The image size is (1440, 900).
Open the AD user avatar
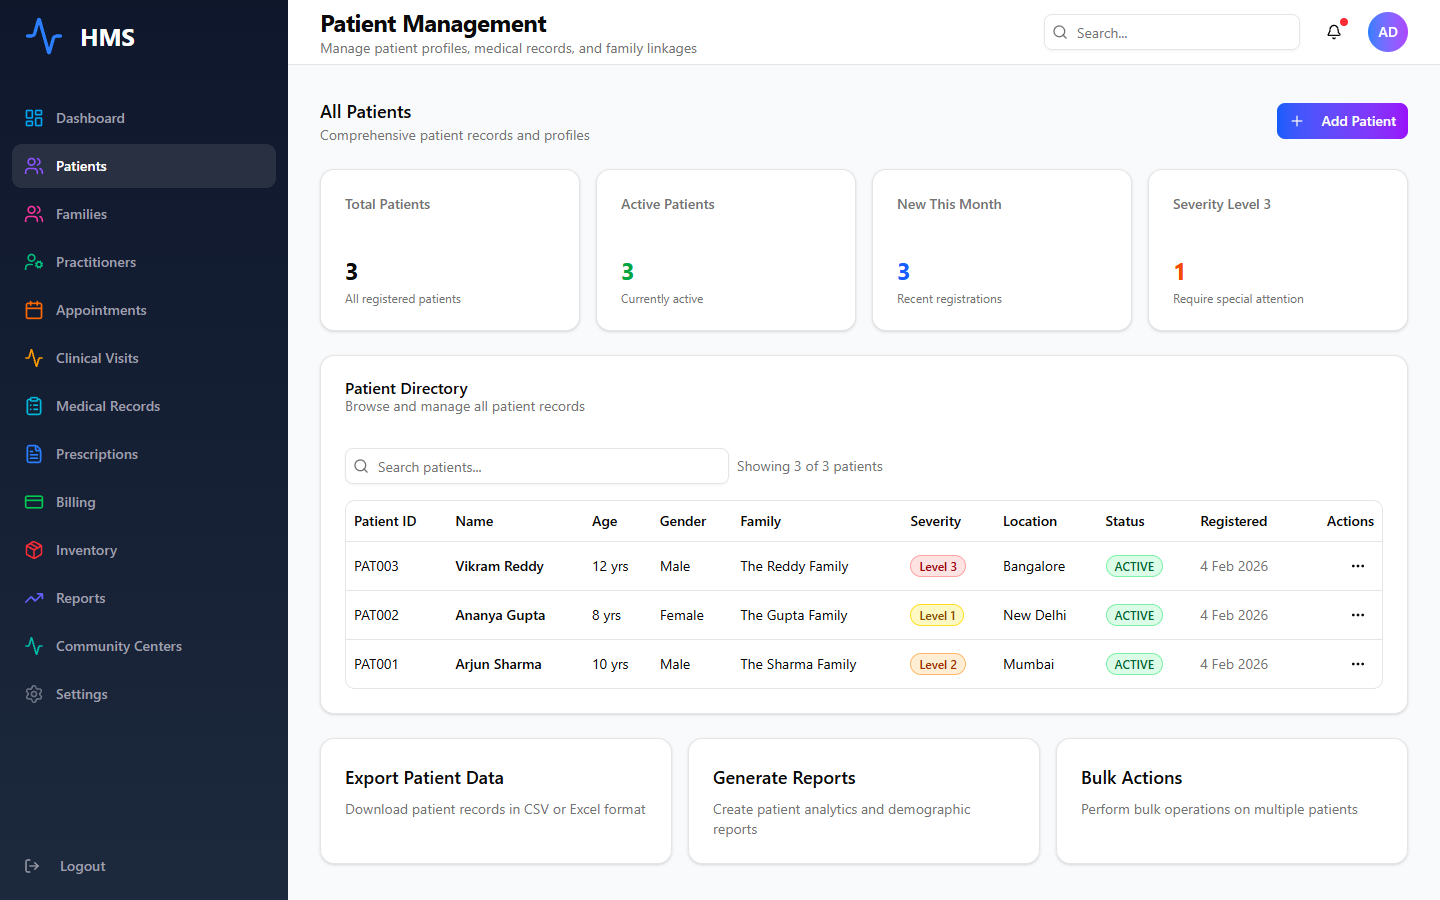[x=1388, y=32]
